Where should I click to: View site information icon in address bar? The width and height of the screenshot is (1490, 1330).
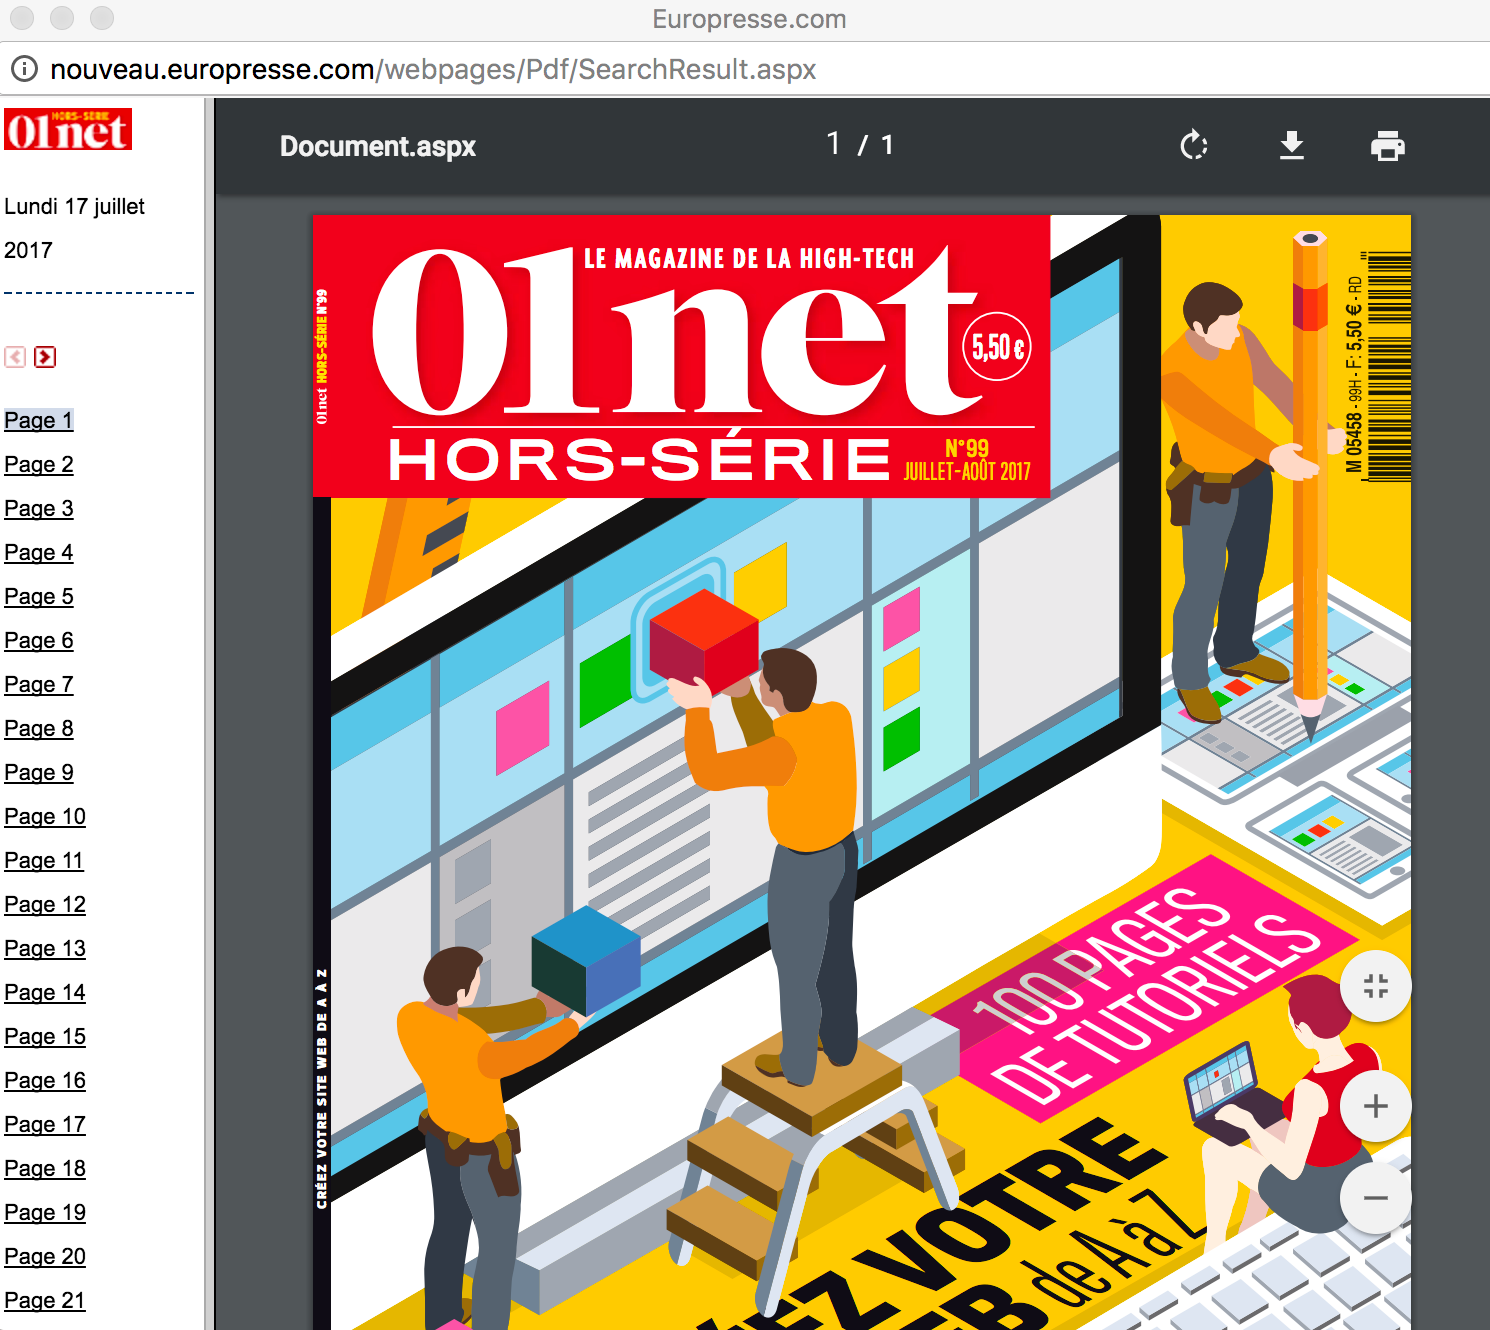(x=24, y=69)
